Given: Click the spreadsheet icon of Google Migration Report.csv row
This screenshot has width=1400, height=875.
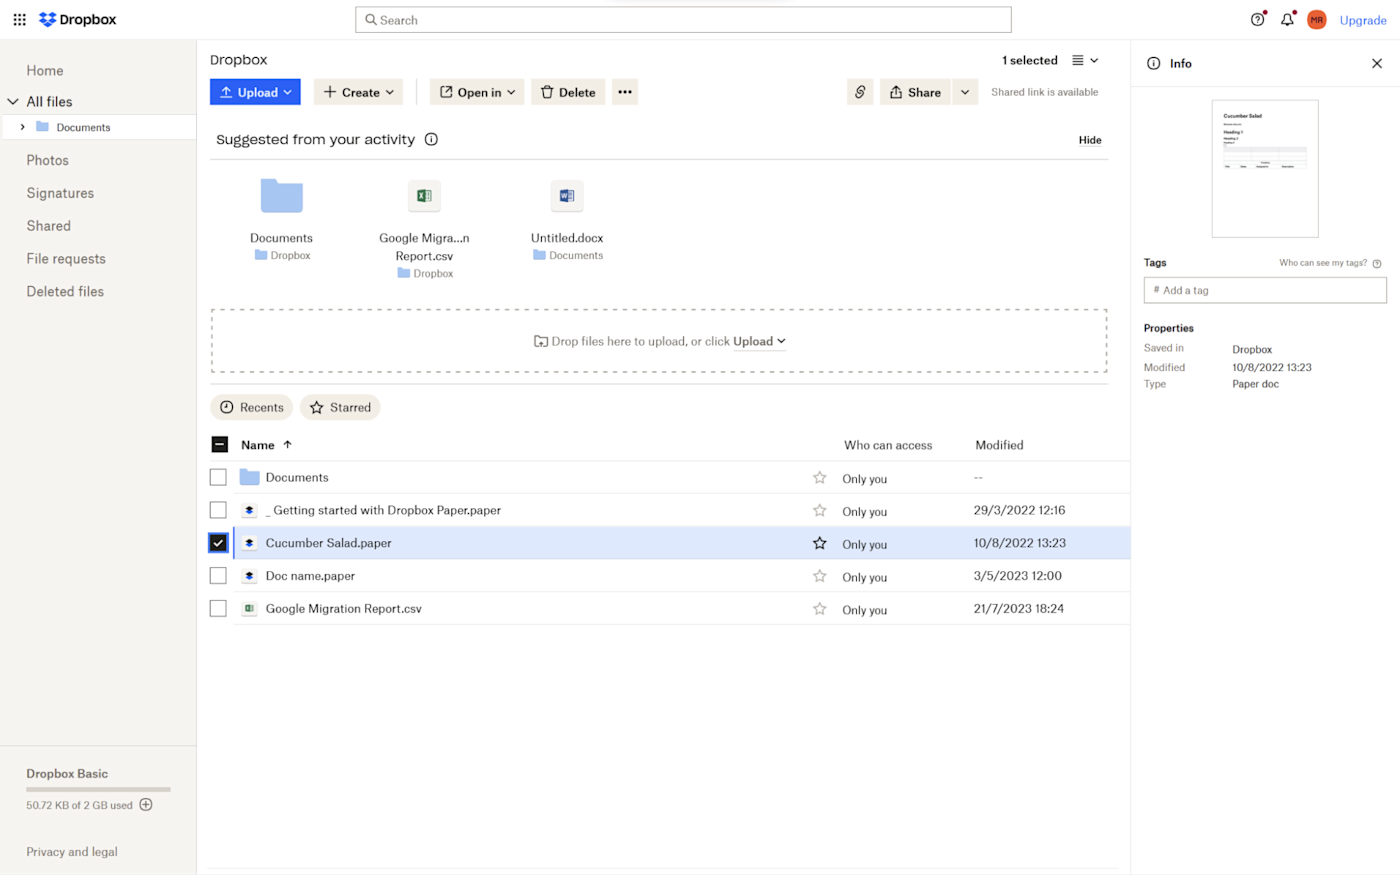Looking at the screenshot, I should [250, 609].
